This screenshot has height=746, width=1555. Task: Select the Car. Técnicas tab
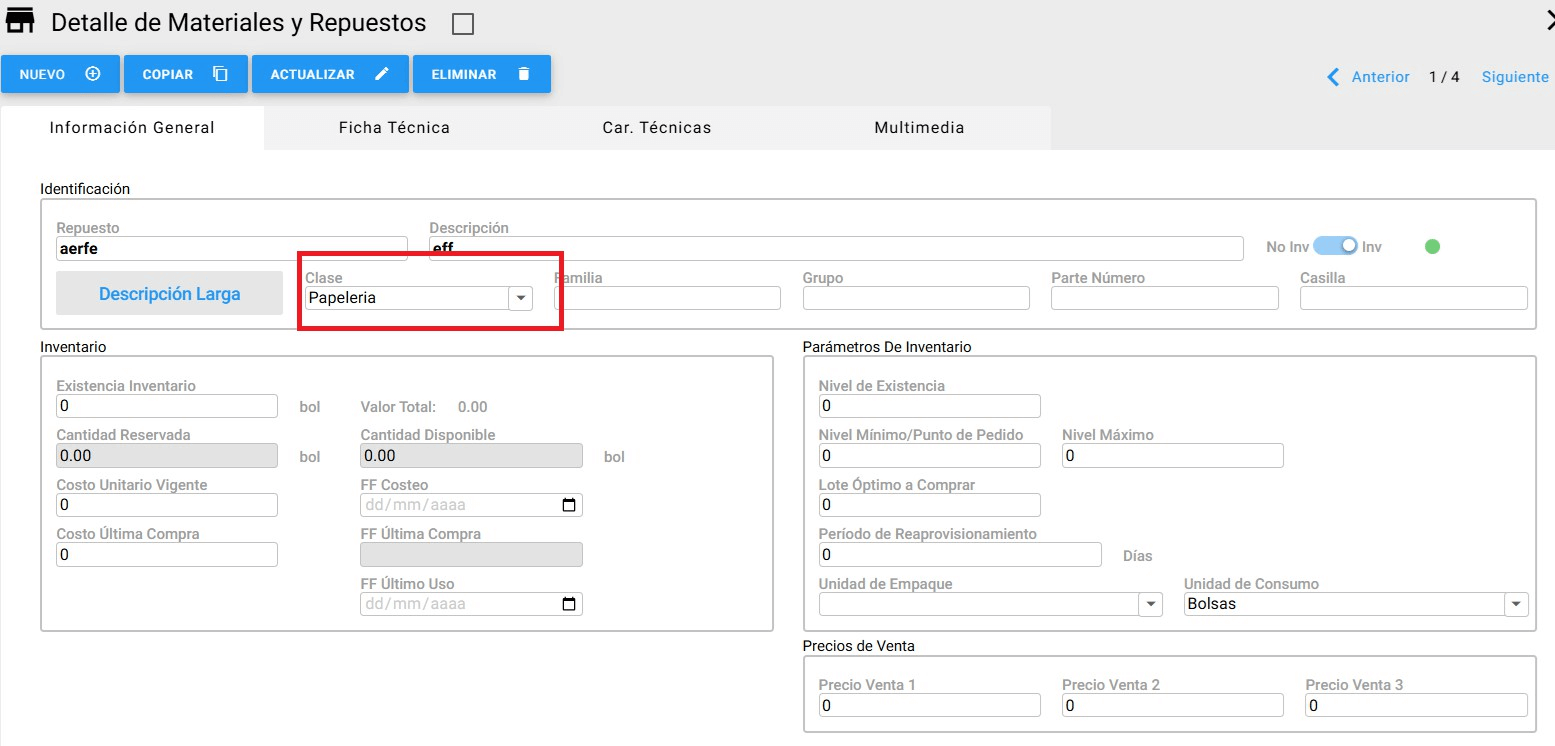pos(656,128)
